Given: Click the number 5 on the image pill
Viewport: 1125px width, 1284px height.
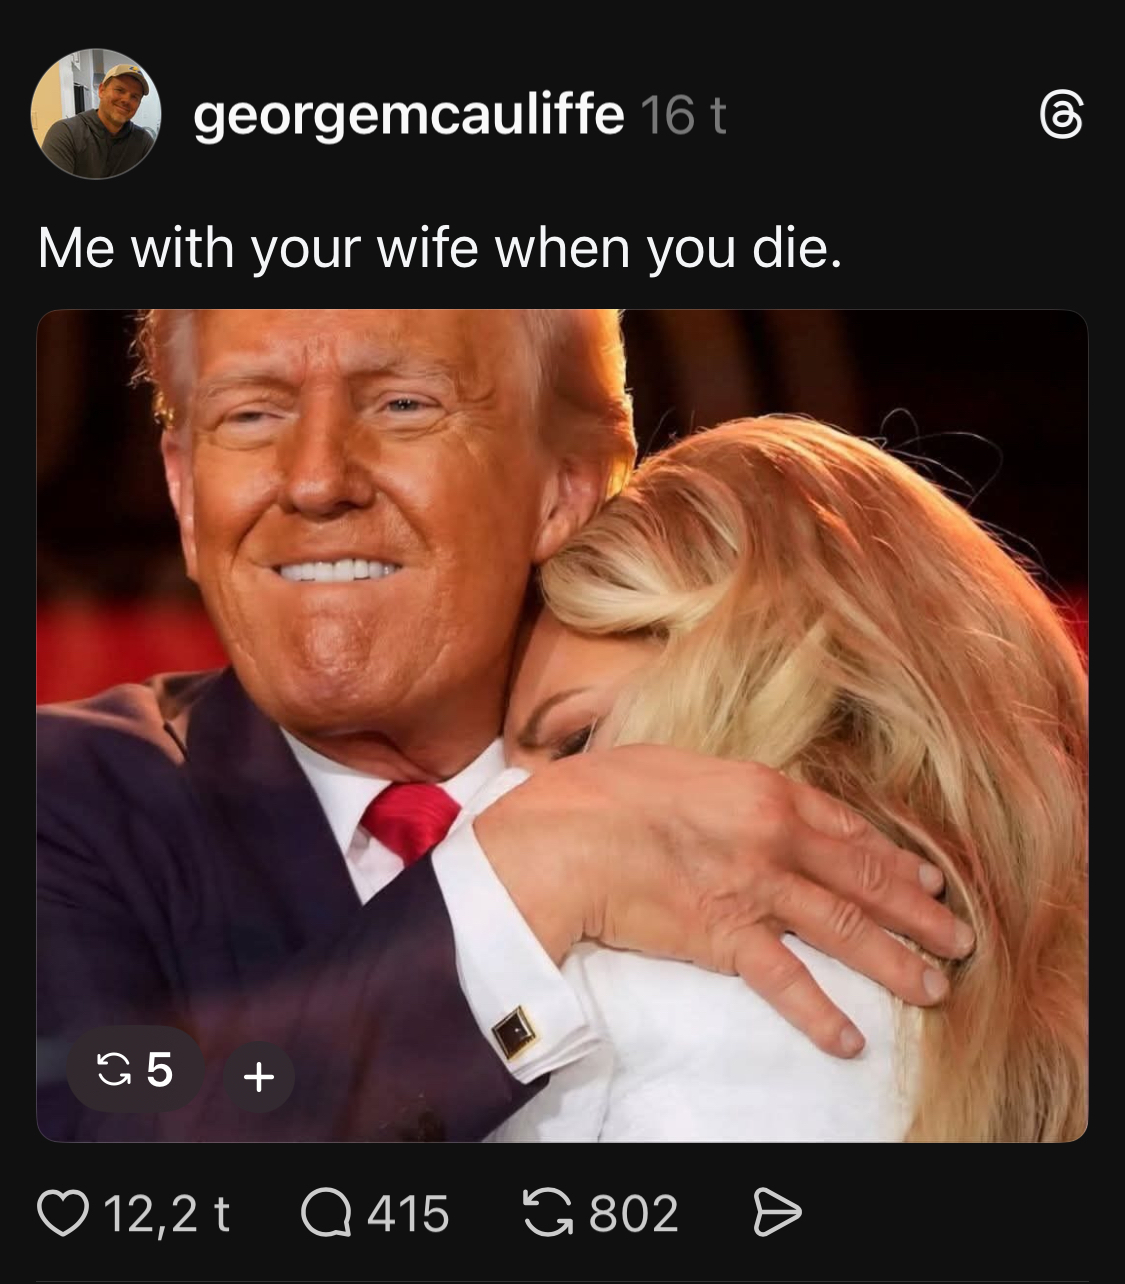Looking at the screenshot, I should pos(160,1070).
